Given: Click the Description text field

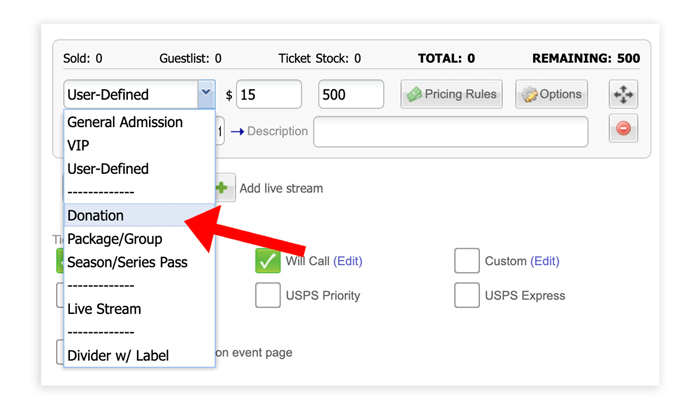Looking at the screenshot, I should click(x=450, y=132).
